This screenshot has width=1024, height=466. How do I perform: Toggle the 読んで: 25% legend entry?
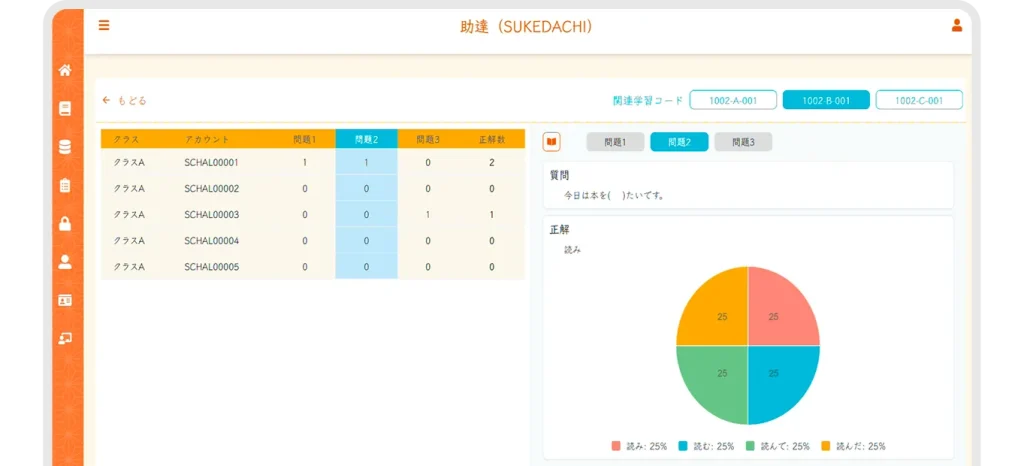coord(777,446)
